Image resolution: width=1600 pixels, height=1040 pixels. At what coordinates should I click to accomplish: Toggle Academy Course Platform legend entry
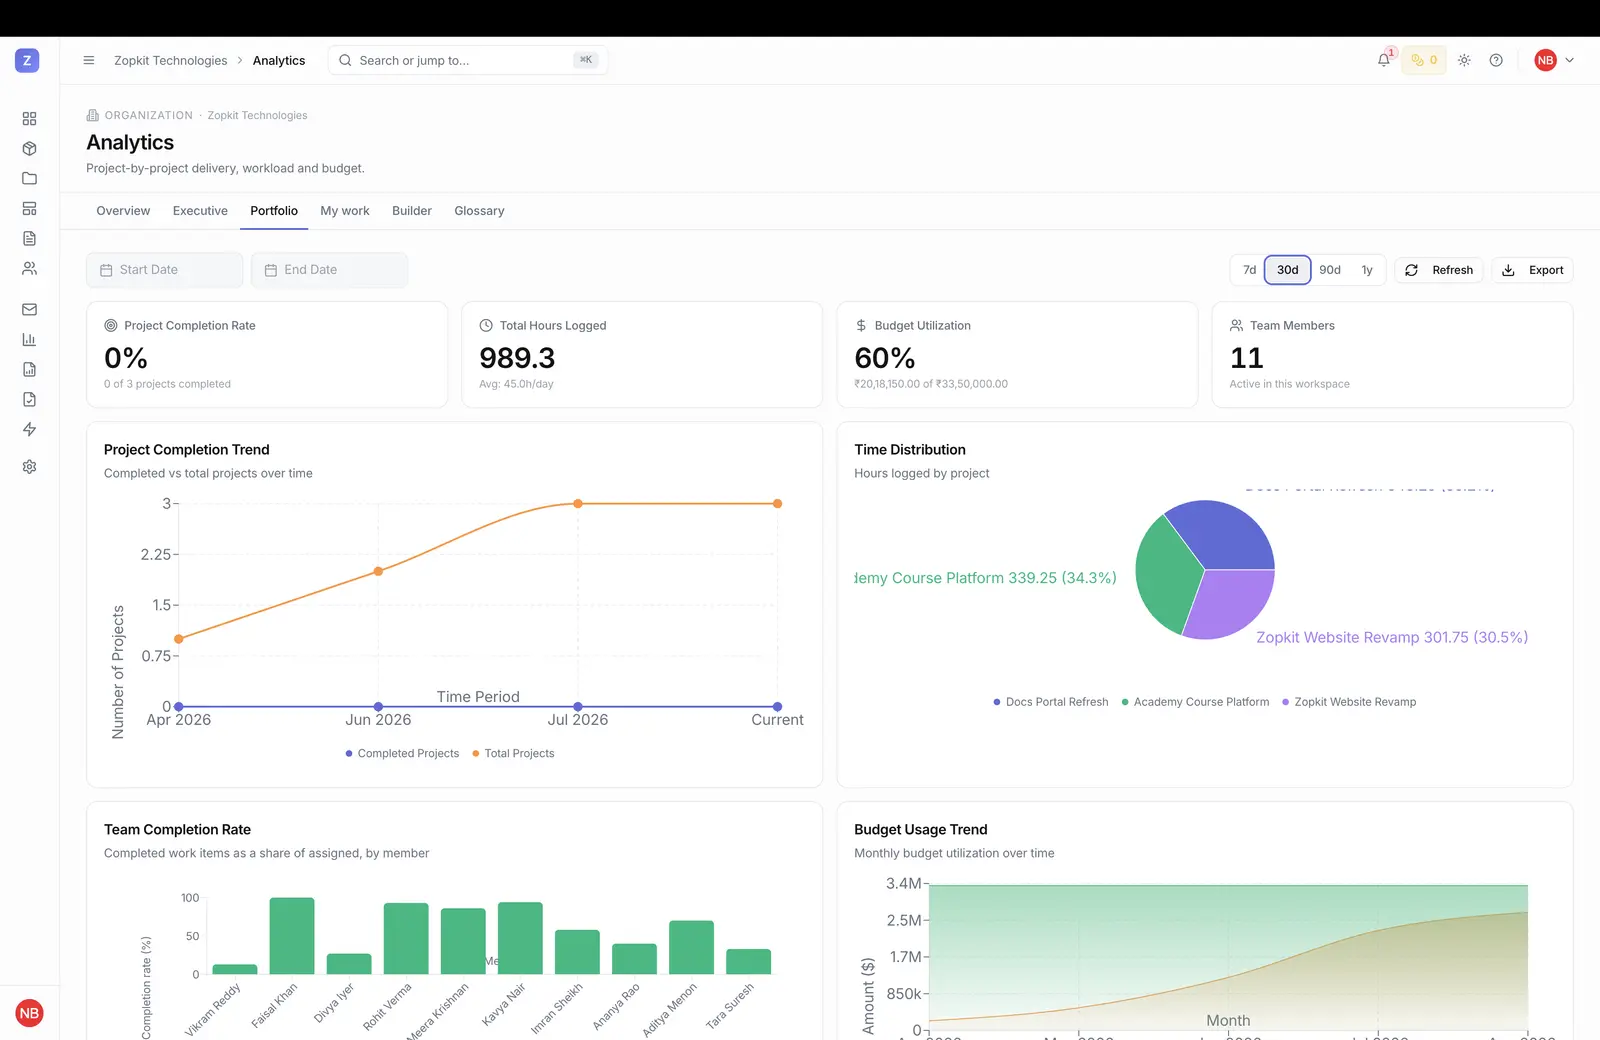1195,702
